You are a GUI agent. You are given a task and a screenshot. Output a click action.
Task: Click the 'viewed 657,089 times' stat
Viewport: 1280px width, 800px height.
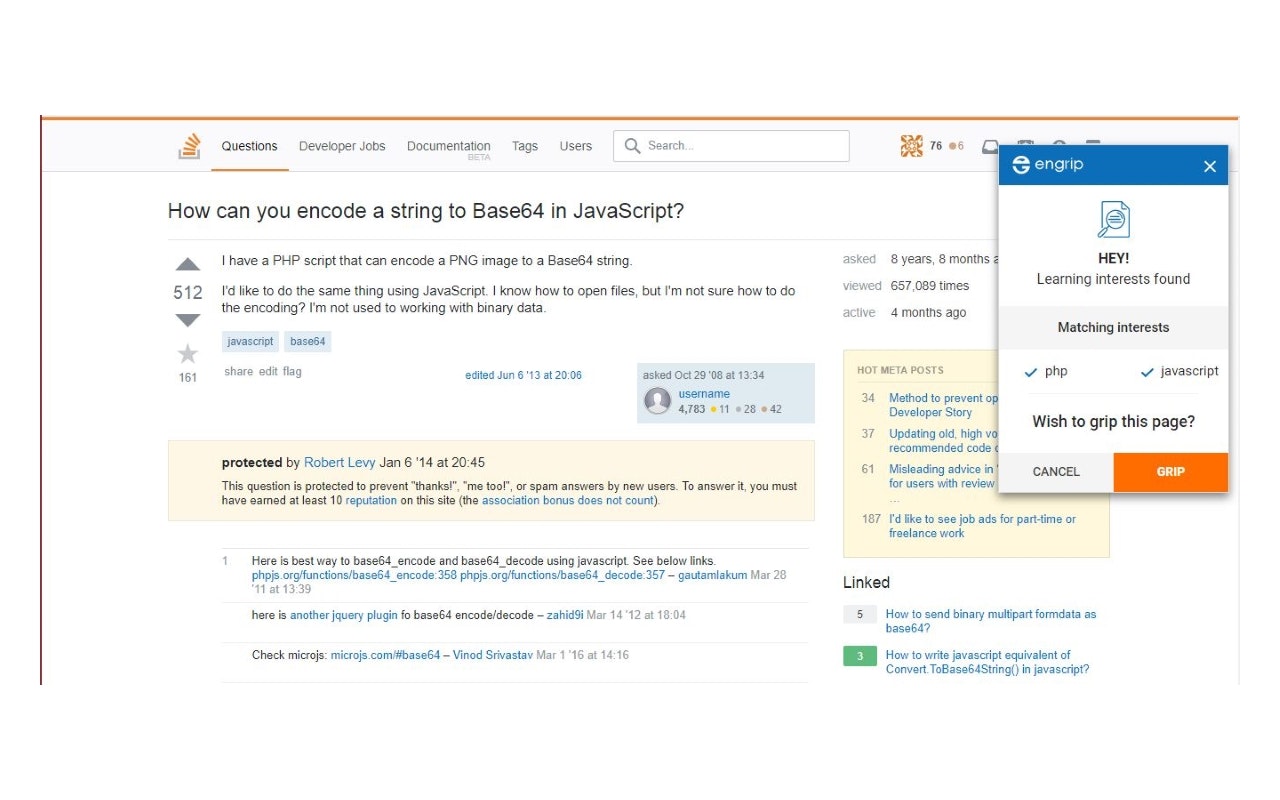coord(906,286)
